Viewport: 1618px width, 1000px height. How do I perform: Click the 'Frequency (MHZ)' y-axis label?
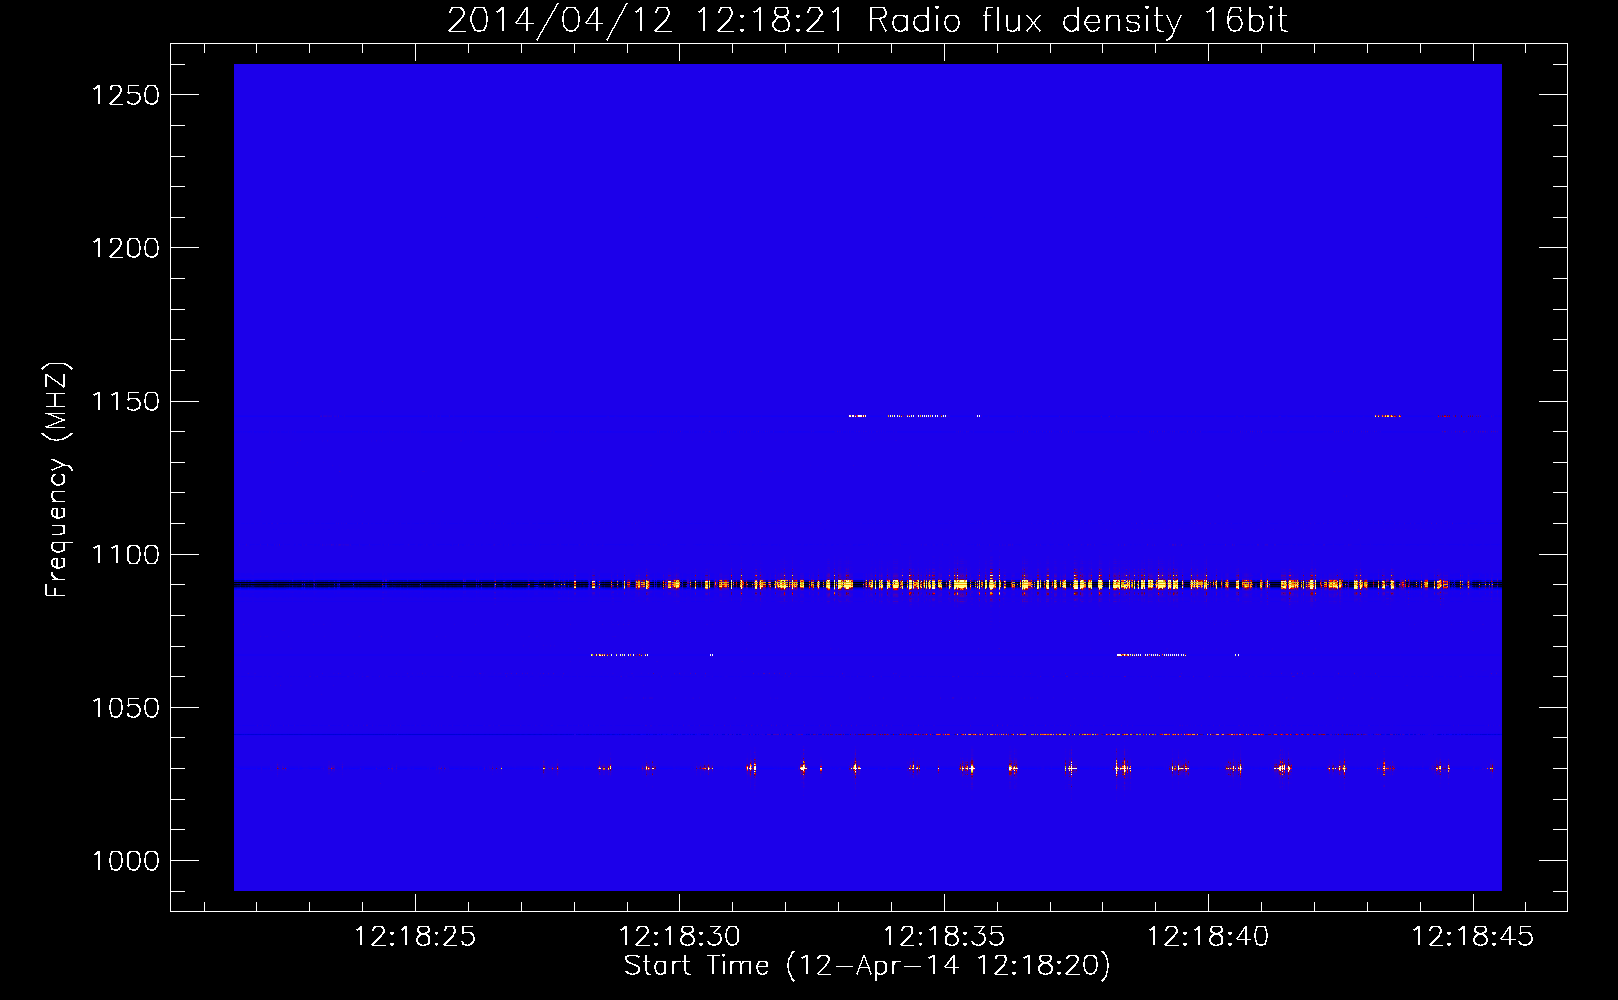point(57,480)
